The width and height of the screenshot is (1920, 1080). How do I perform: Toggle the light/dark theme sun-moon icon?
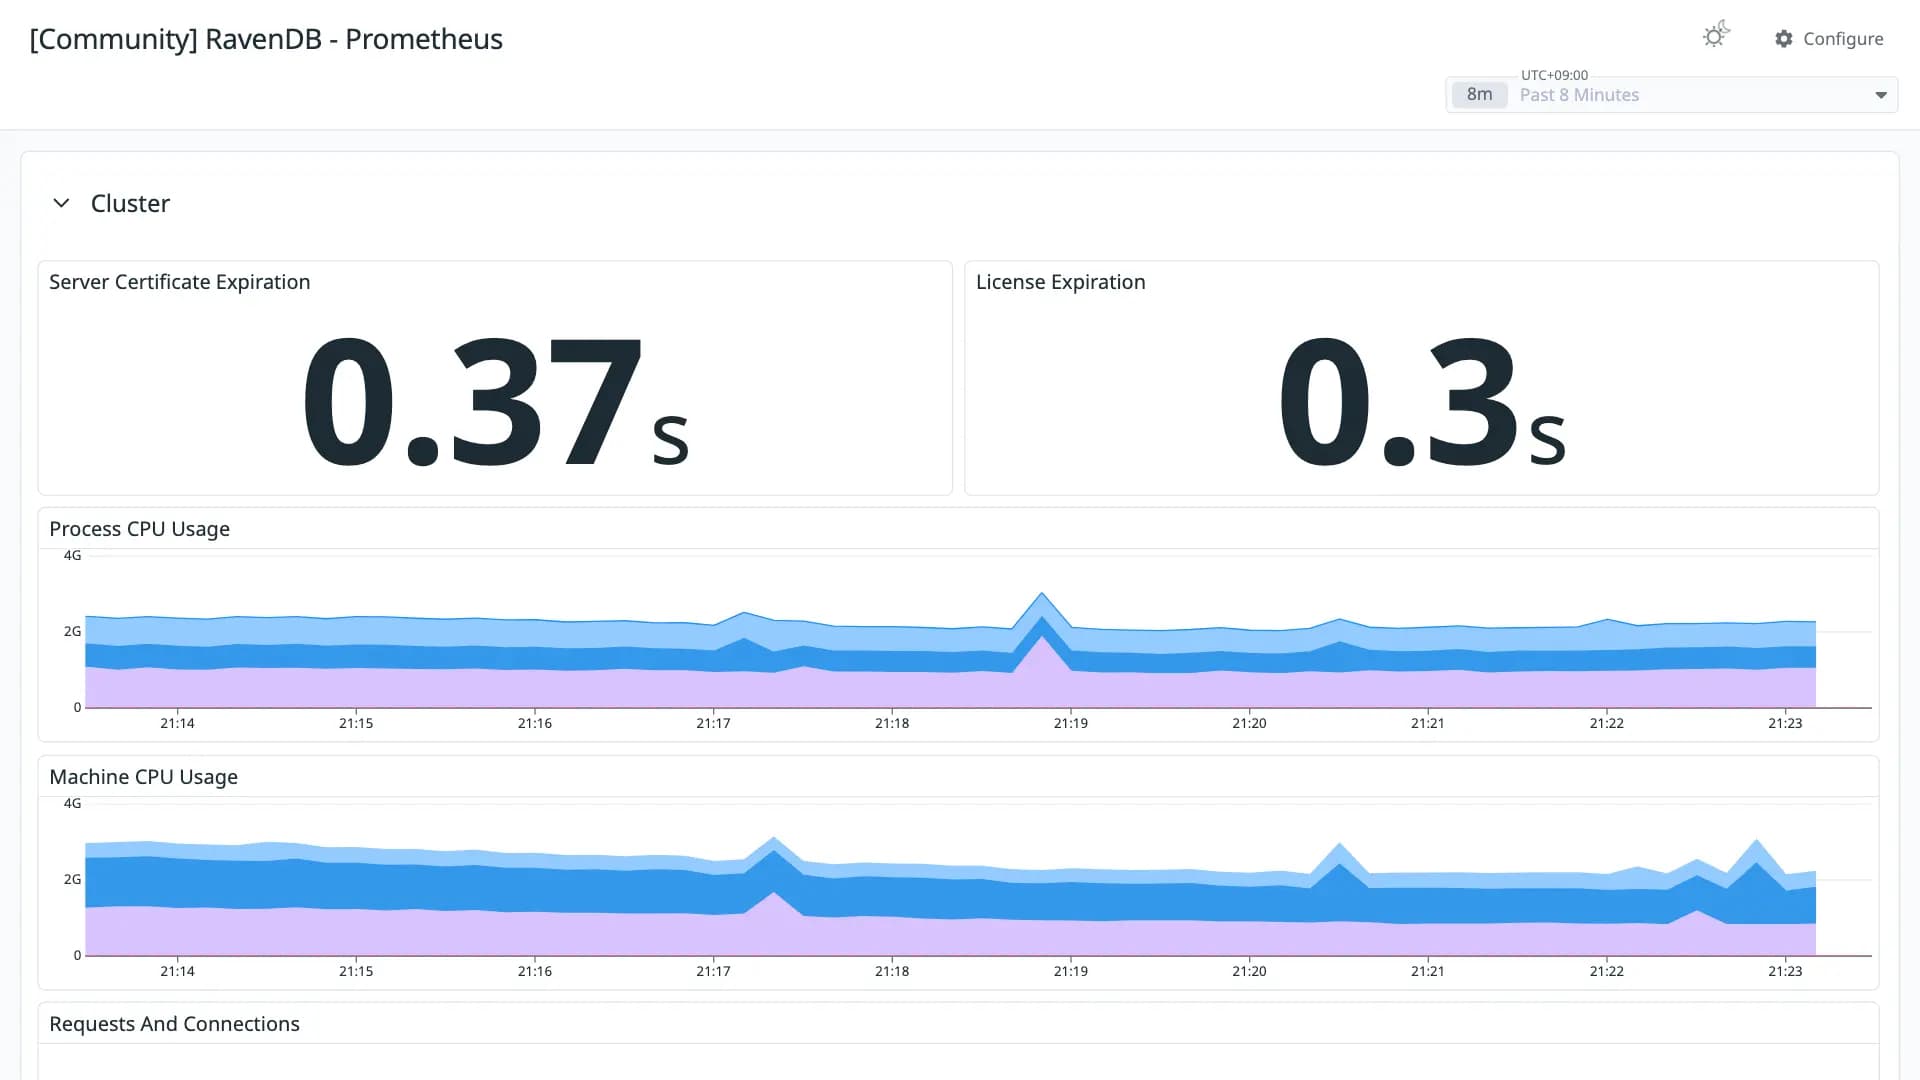(1716, 36)
